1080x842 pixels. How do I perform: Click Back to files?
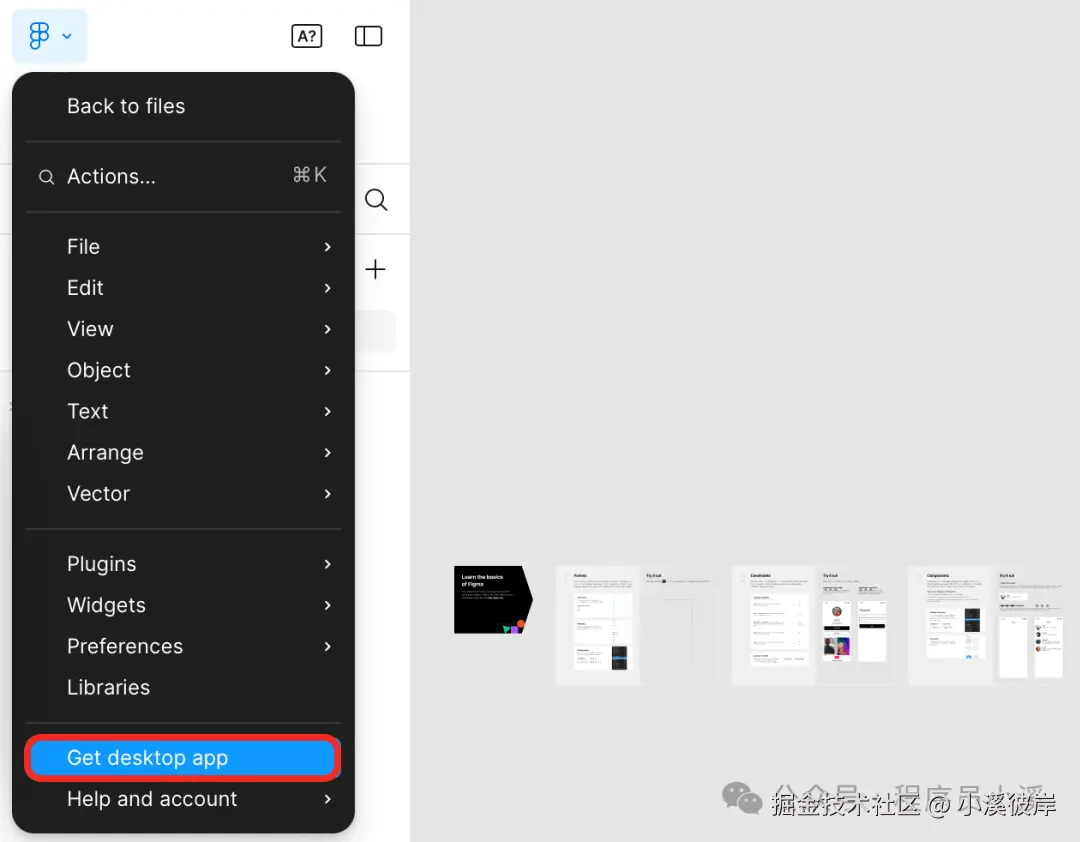coord(126,106)
